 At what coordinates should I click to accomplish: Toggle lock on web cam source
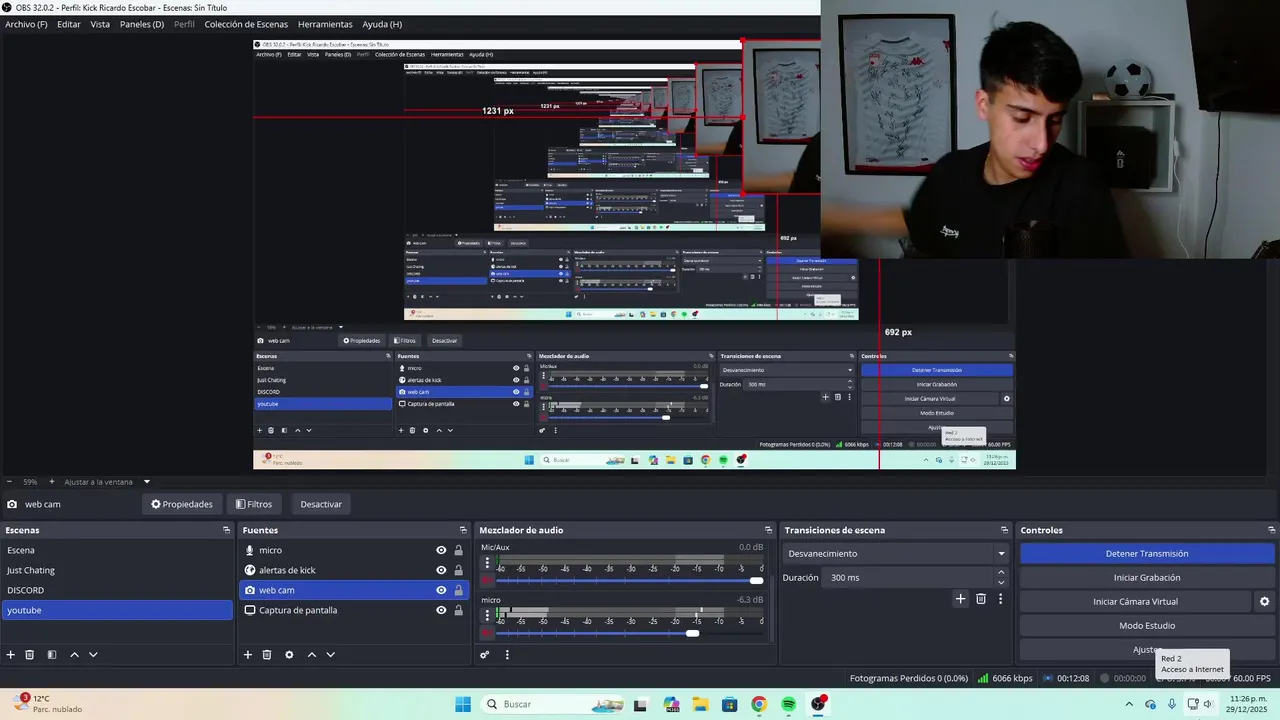(x=458, y=590)
